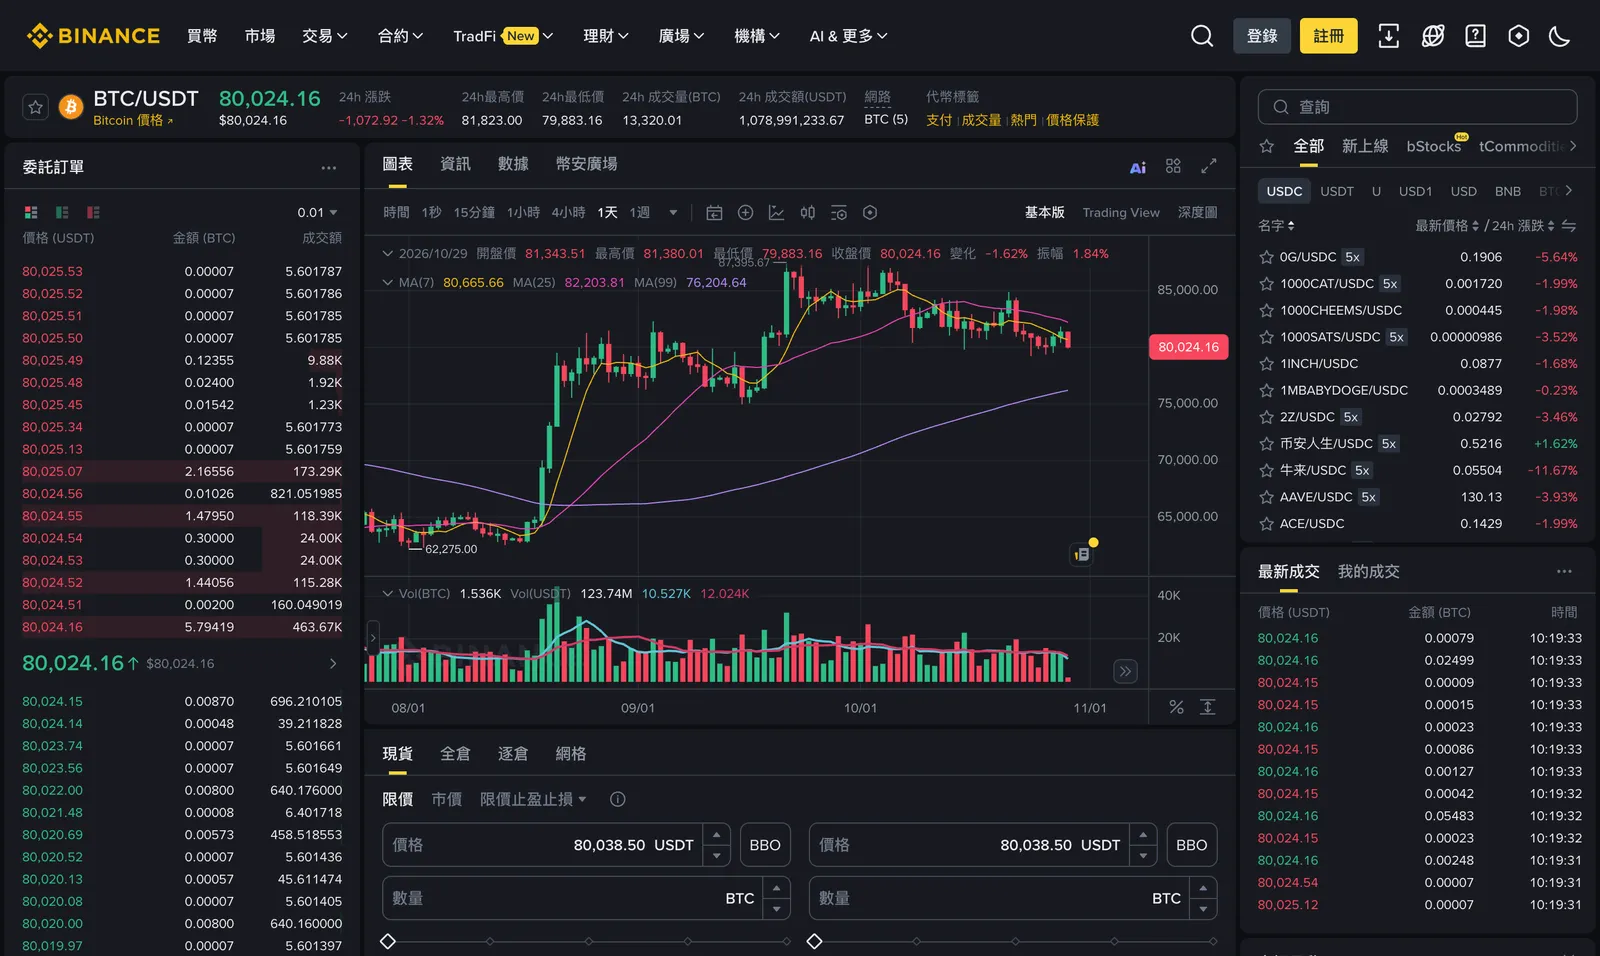Open the chart layout grid icon
Image resolution: width=1600 pixels, height=956 pixels.
[x=1173, y=166]
